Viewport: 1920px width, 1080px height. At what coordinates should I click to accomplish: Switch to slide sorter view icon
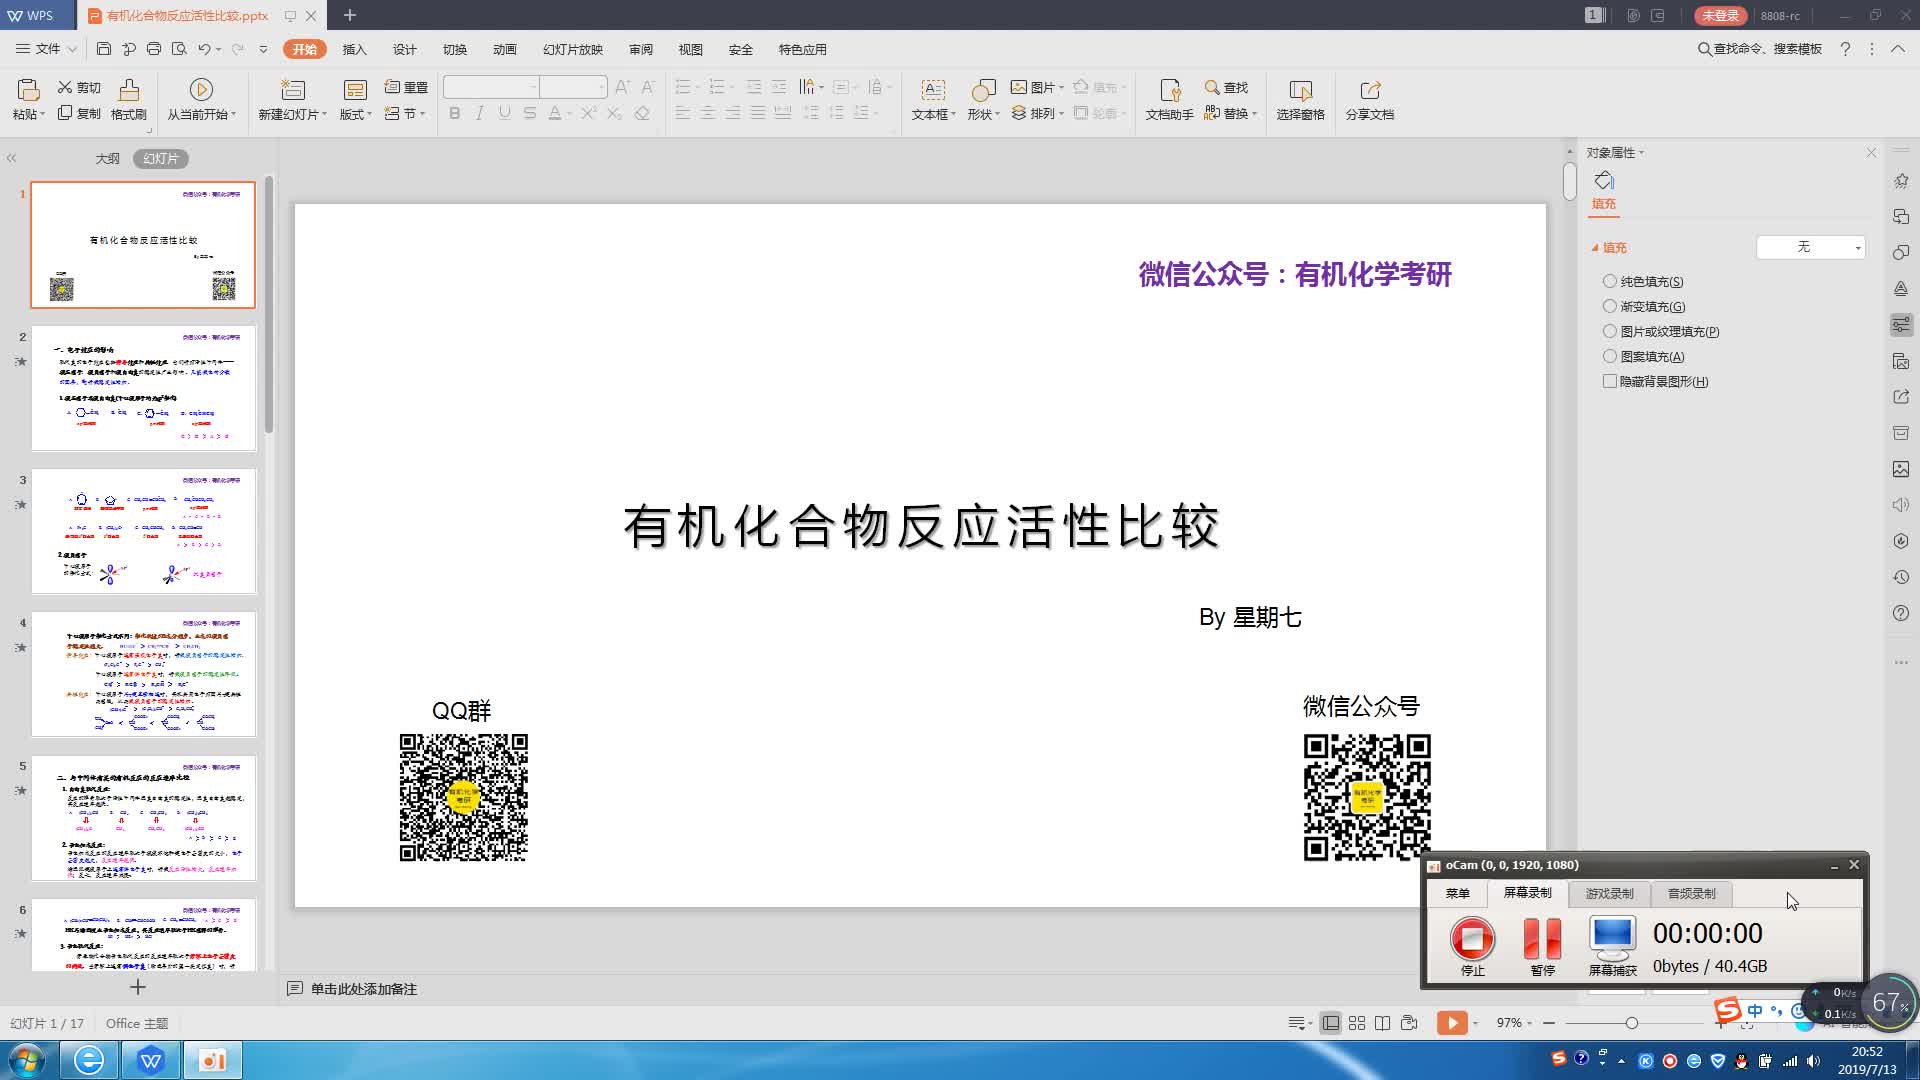pyautogui.click(x=1357, y=1023)
